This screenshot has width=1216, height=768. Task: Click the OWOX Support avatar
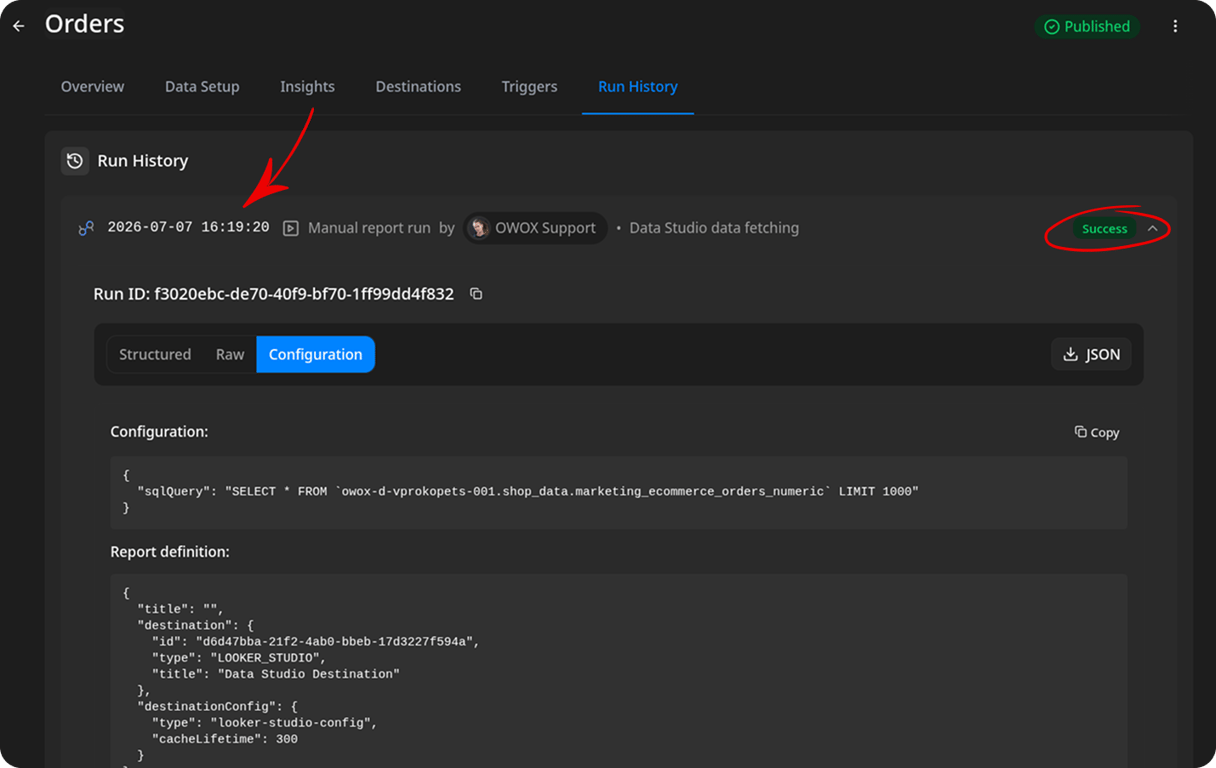(x=480, y=228)
